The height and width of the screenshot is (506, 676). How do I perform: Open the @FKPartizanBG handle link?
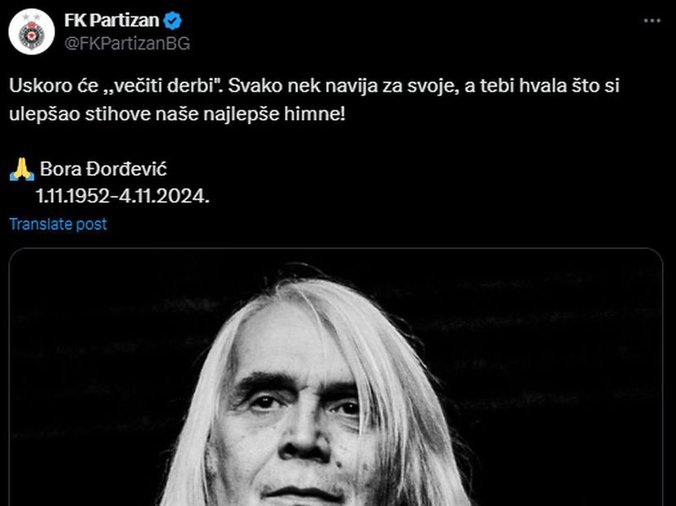pyautogui.click(x=127, y=44)
